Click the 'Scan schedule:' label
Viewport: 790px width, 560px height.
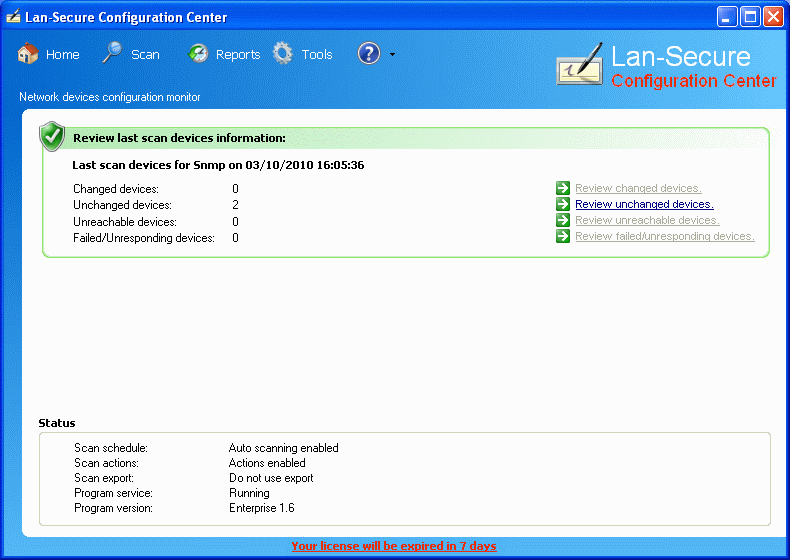(x=111, y=448)
